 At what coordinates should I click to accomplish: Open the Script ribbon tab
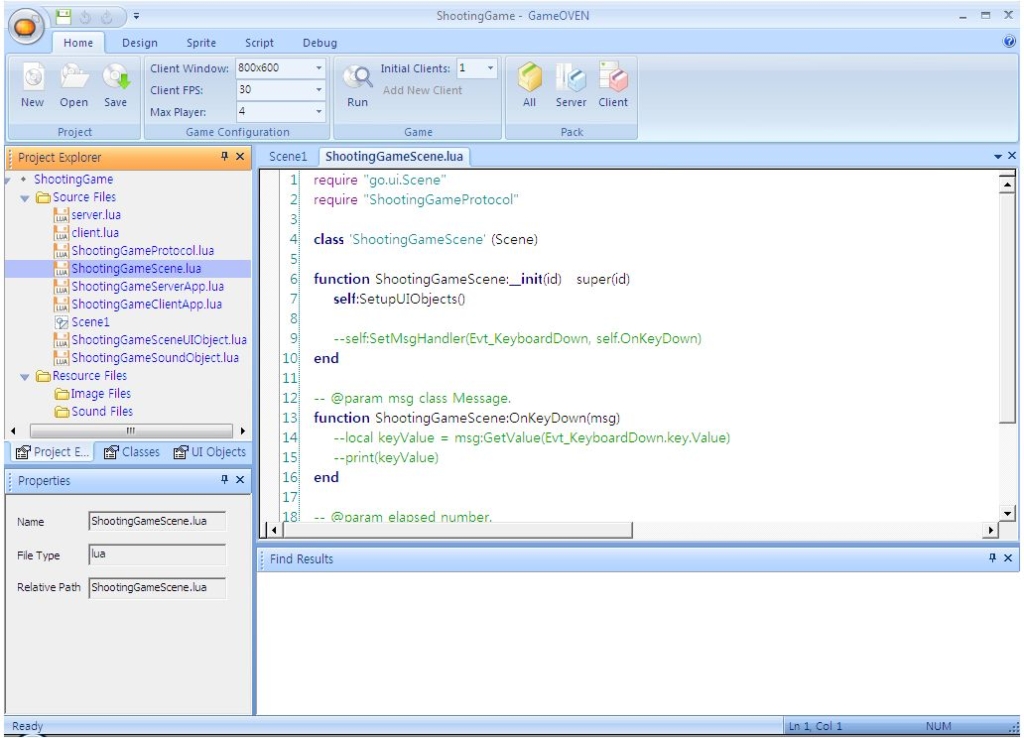(x=259, y=42)
